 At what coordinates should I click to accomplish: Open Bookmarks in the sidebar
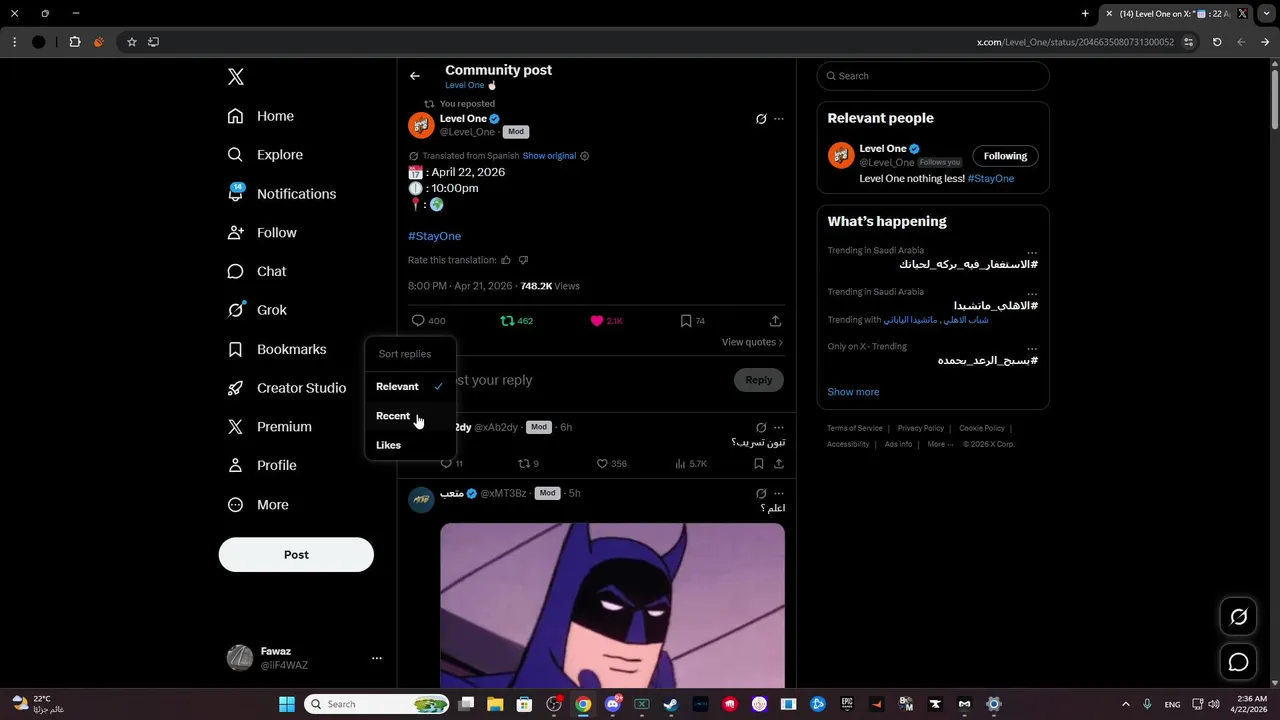click(277, 349)
